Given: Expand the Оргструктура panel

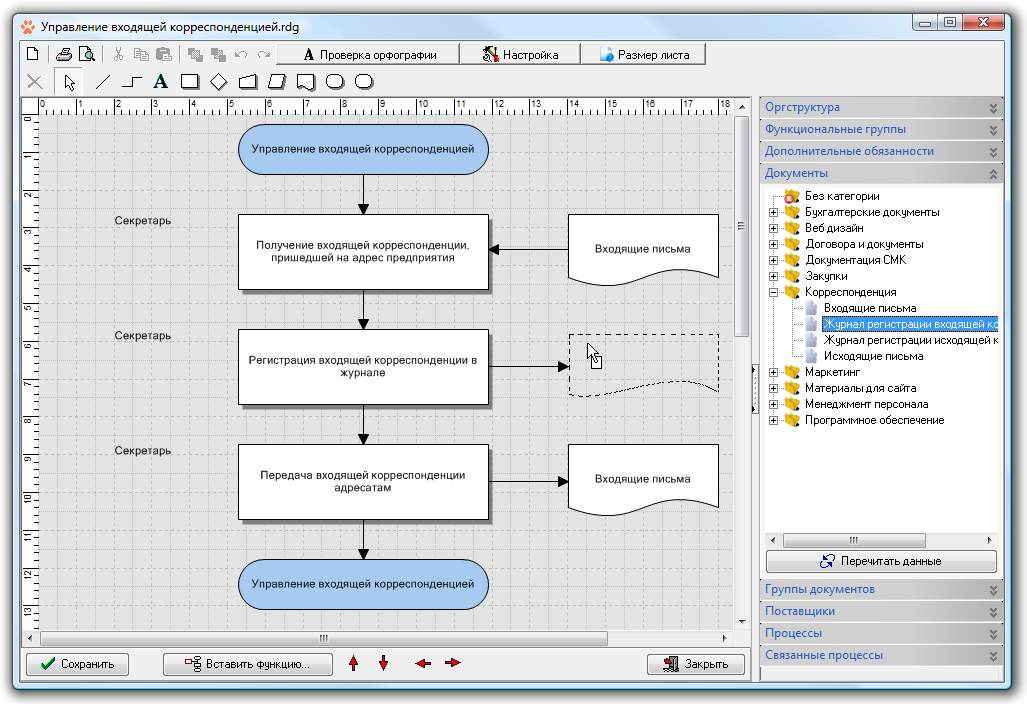Looking at the screenshot, I should pos(881,107).
